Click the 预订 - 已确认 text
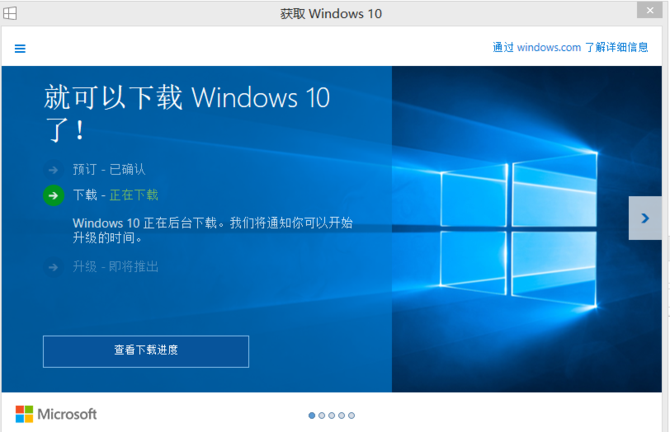Viewport: 670px width, 432px height. pyautogui.click(x=109, y=170)
